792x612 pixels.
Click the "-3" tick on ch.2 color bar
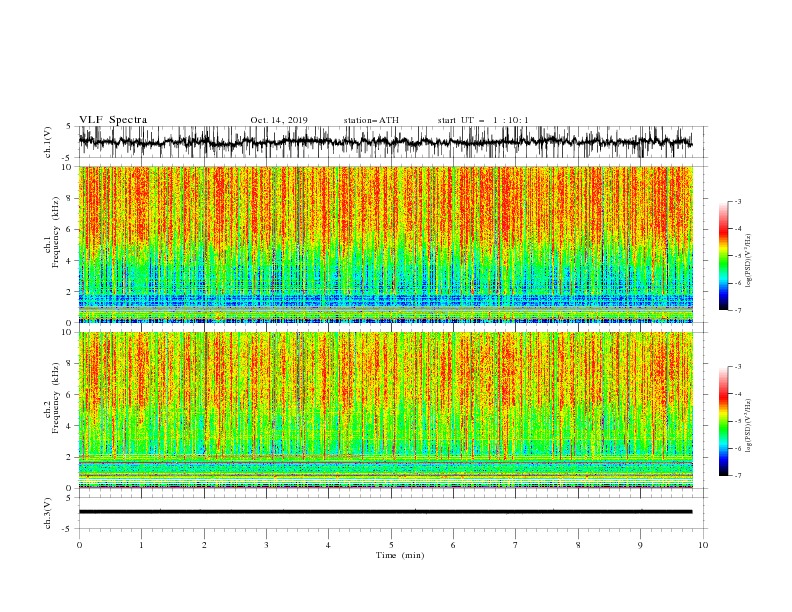(x=737, y=367)
